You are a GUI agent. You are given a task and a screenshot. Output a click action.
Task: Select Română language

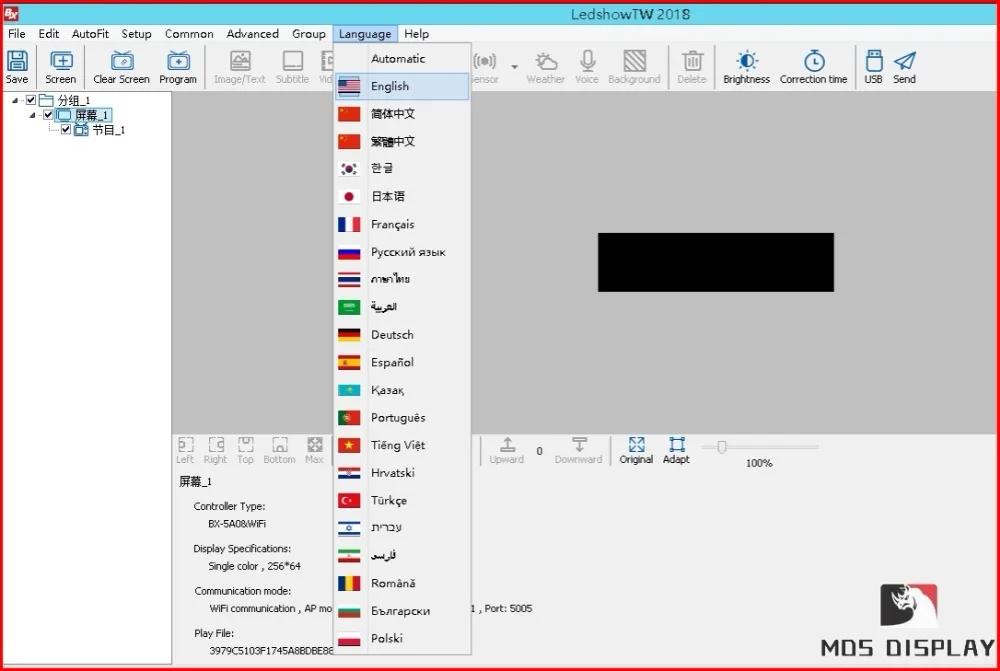(402, 583)
